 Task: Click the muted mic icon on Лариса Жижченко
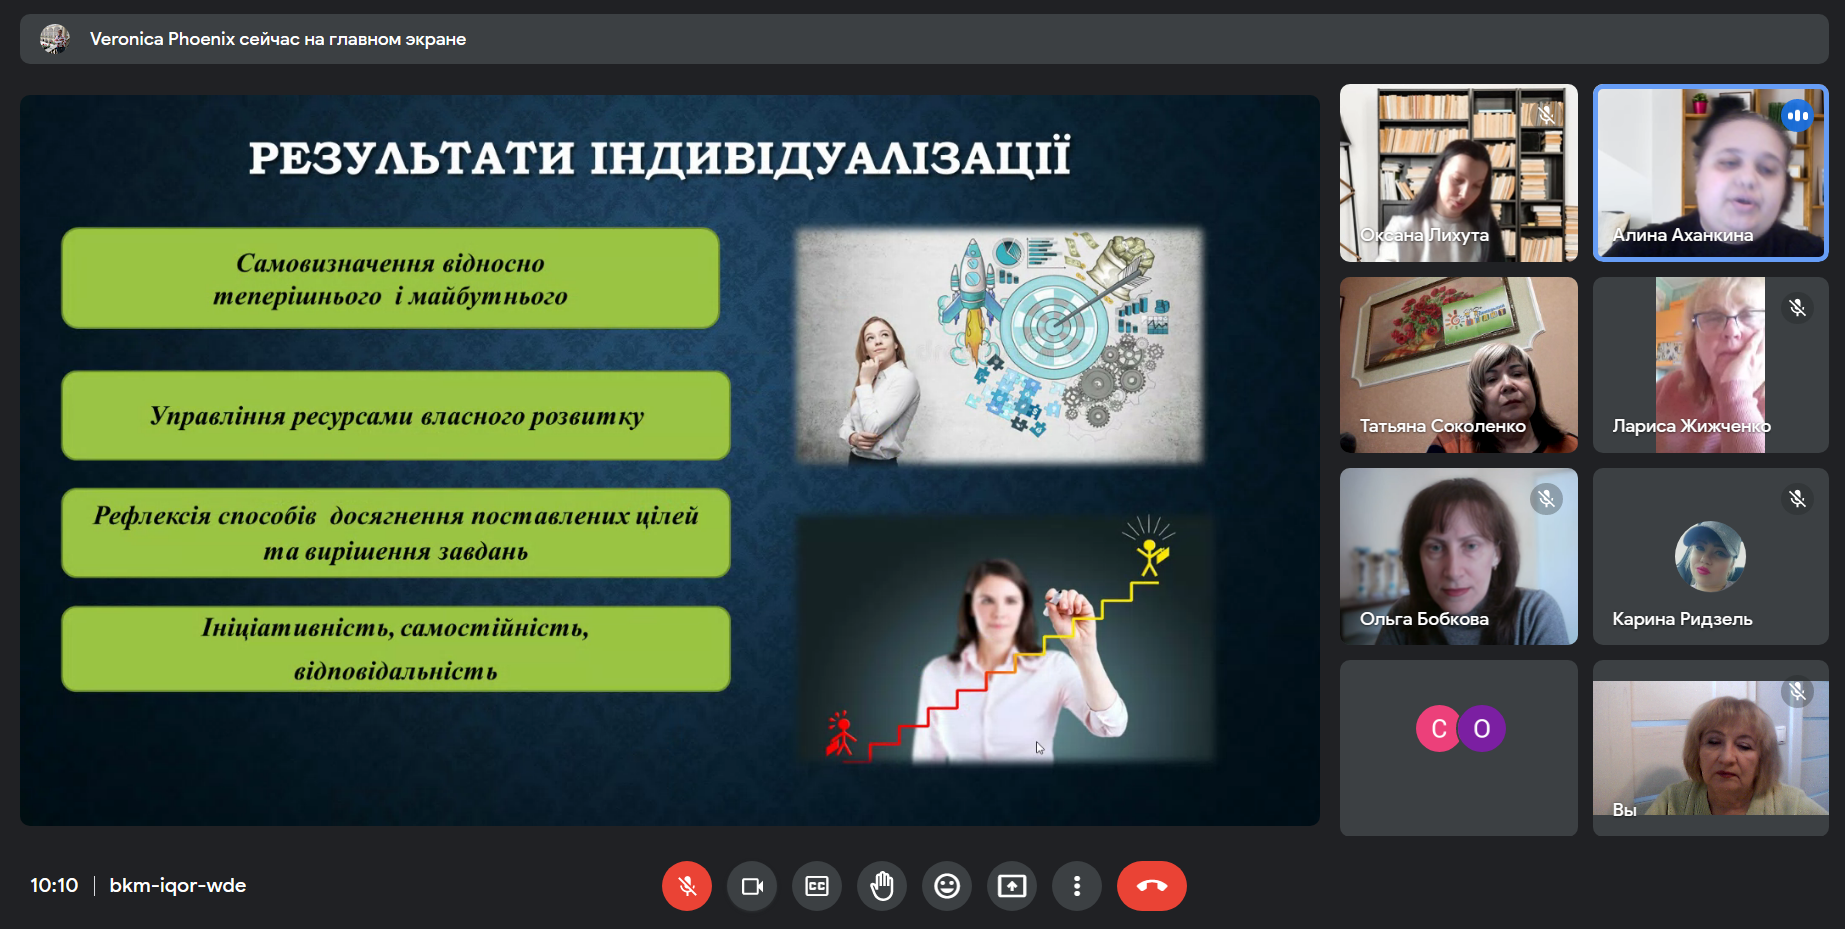[1797, 308]
